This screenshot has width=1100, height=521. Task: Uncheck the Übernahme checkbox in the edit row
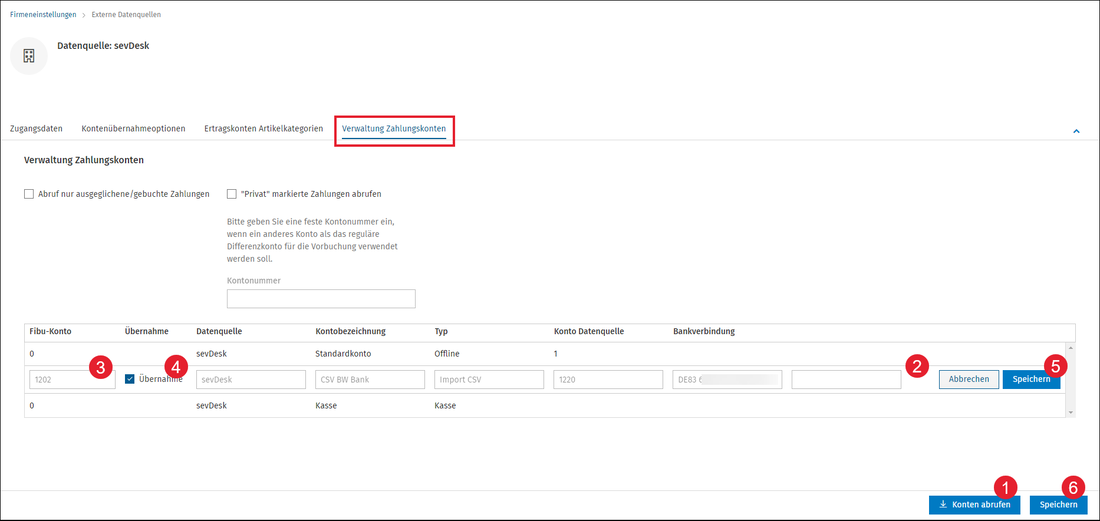pos(129,379)
